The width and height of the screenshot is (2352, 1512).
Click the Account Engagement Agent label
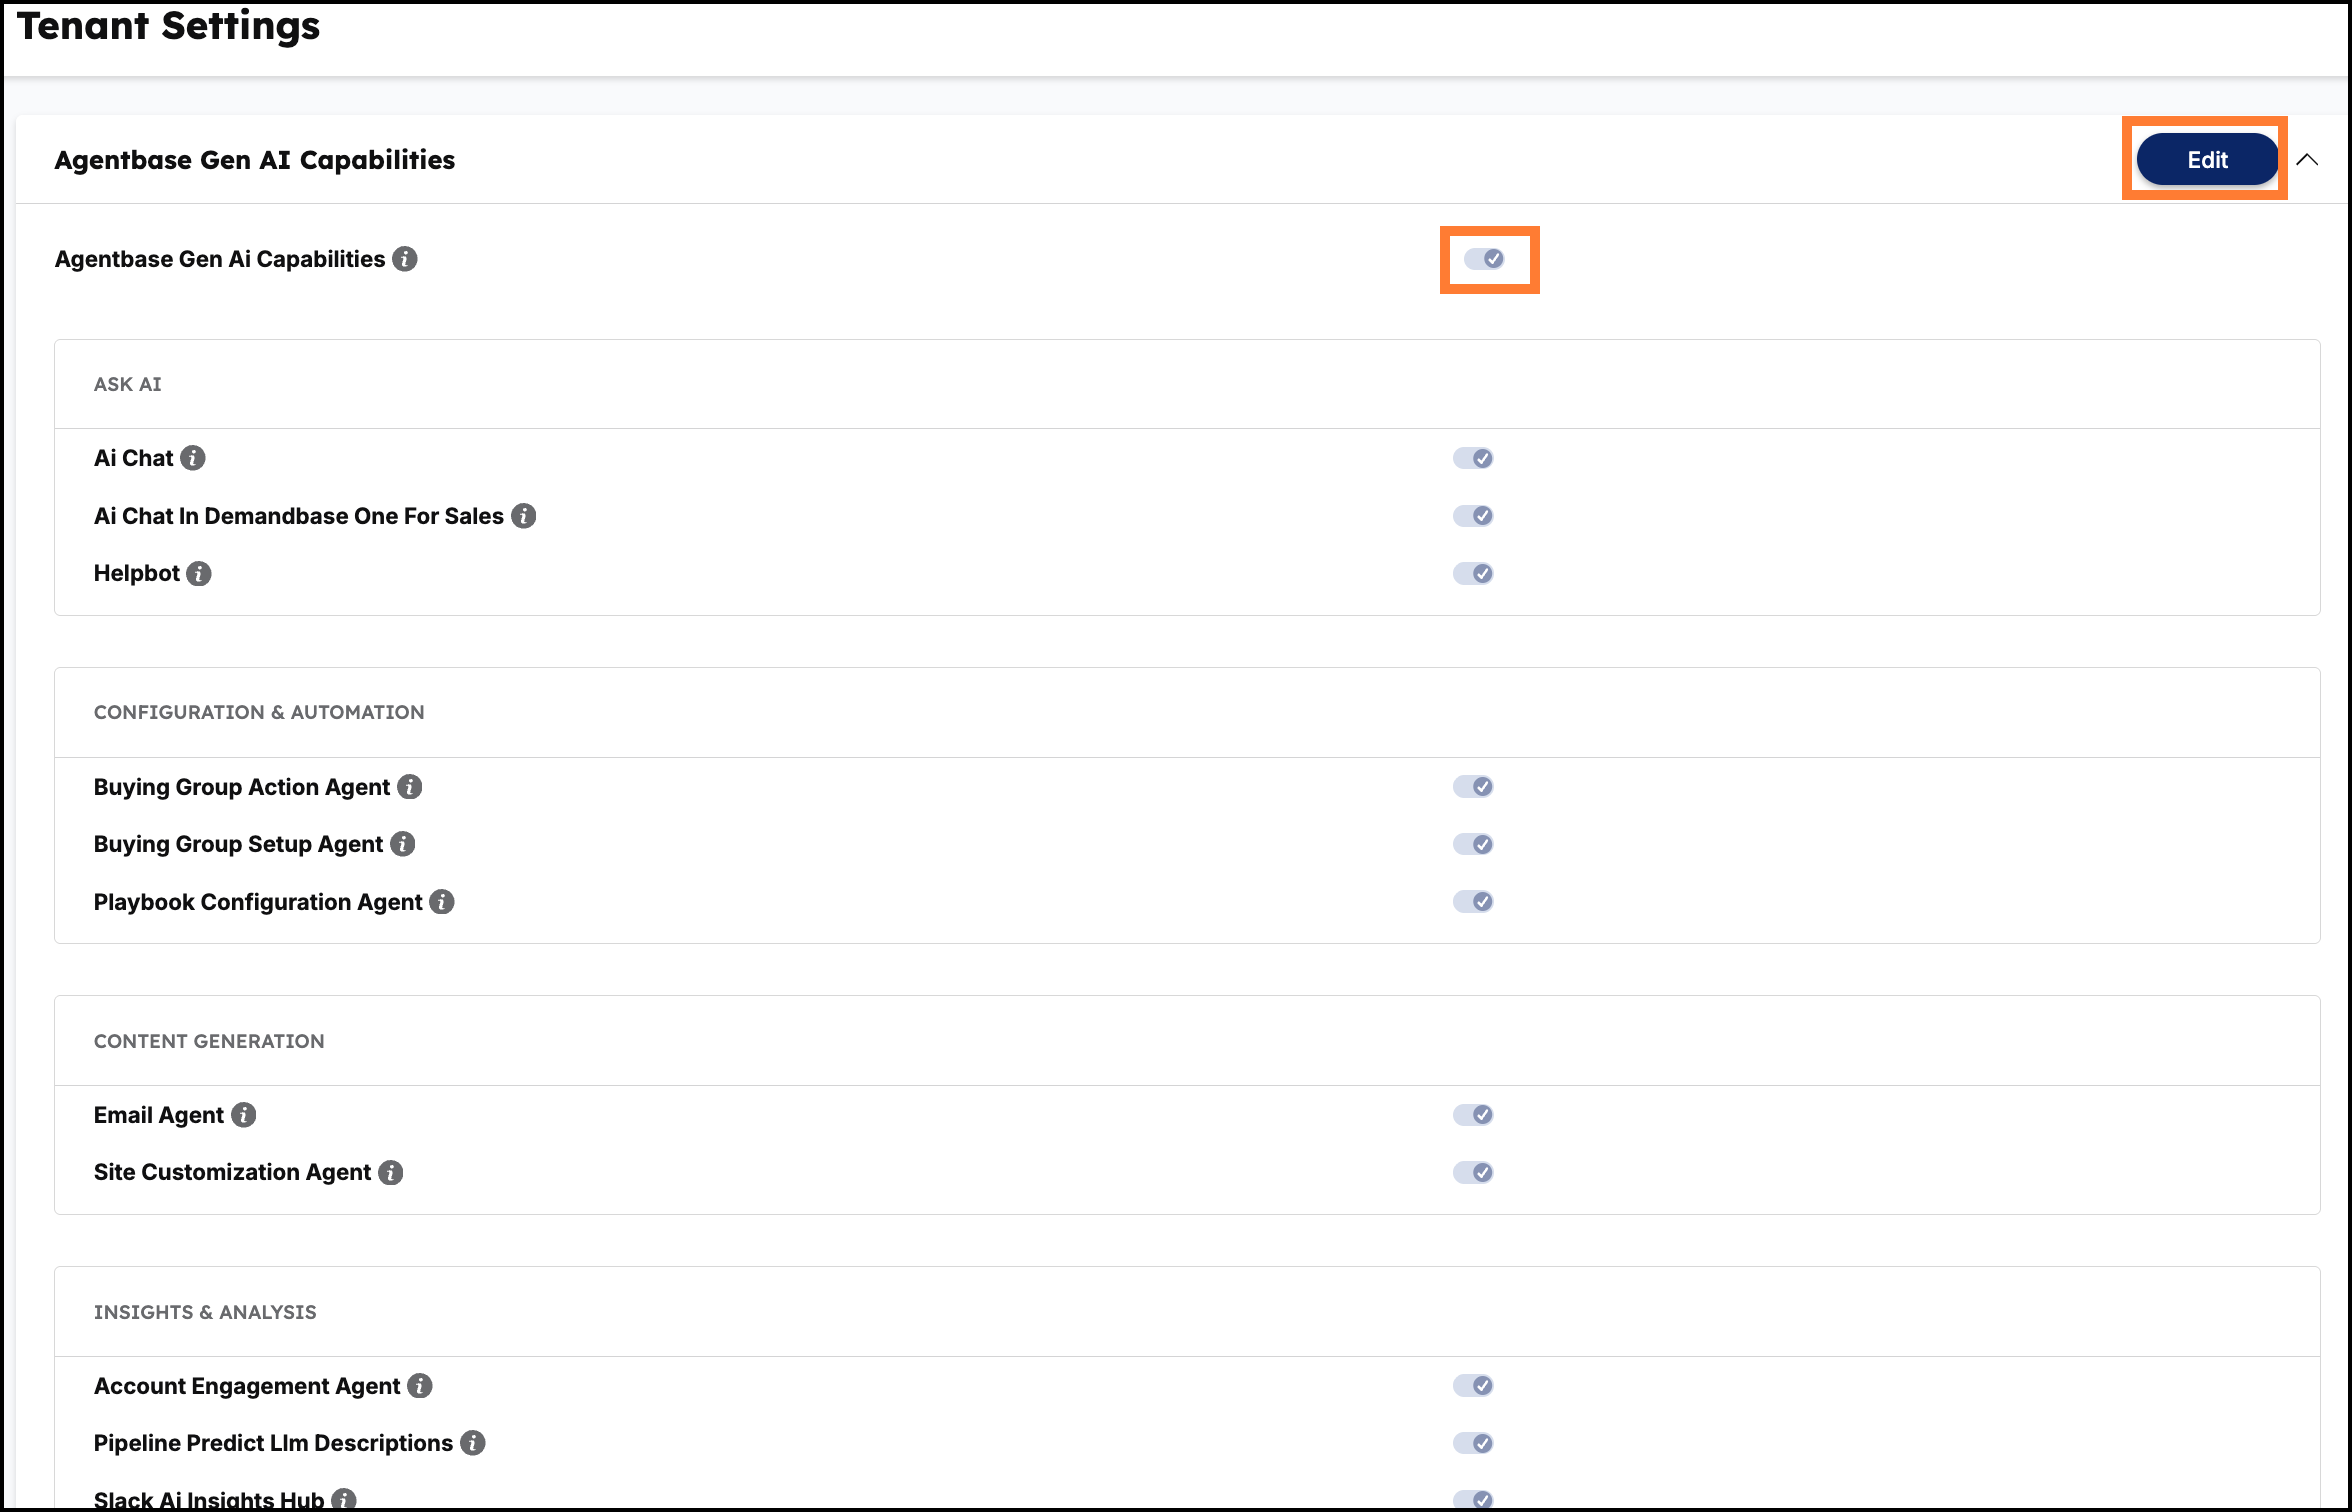[x=247, y=1386]
